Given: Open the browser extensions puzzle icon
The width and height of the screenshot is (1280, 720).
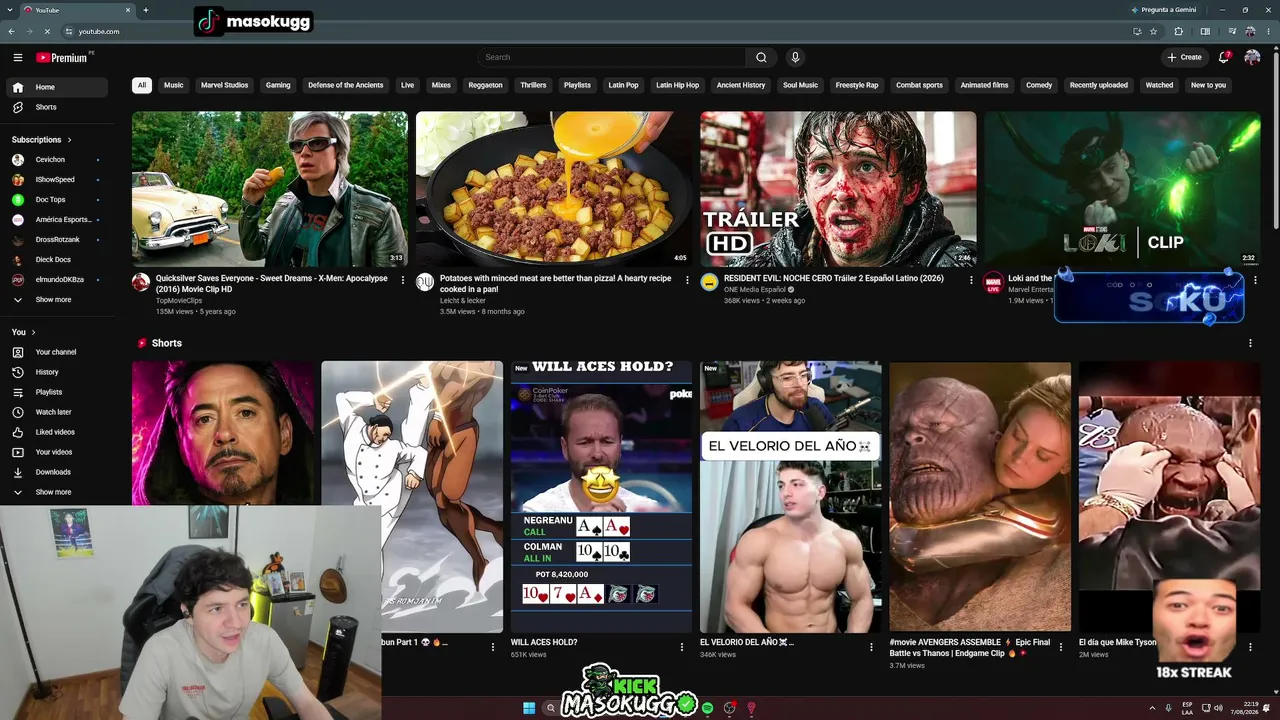Looking at the screenshot, I should tap(1178, 31).
